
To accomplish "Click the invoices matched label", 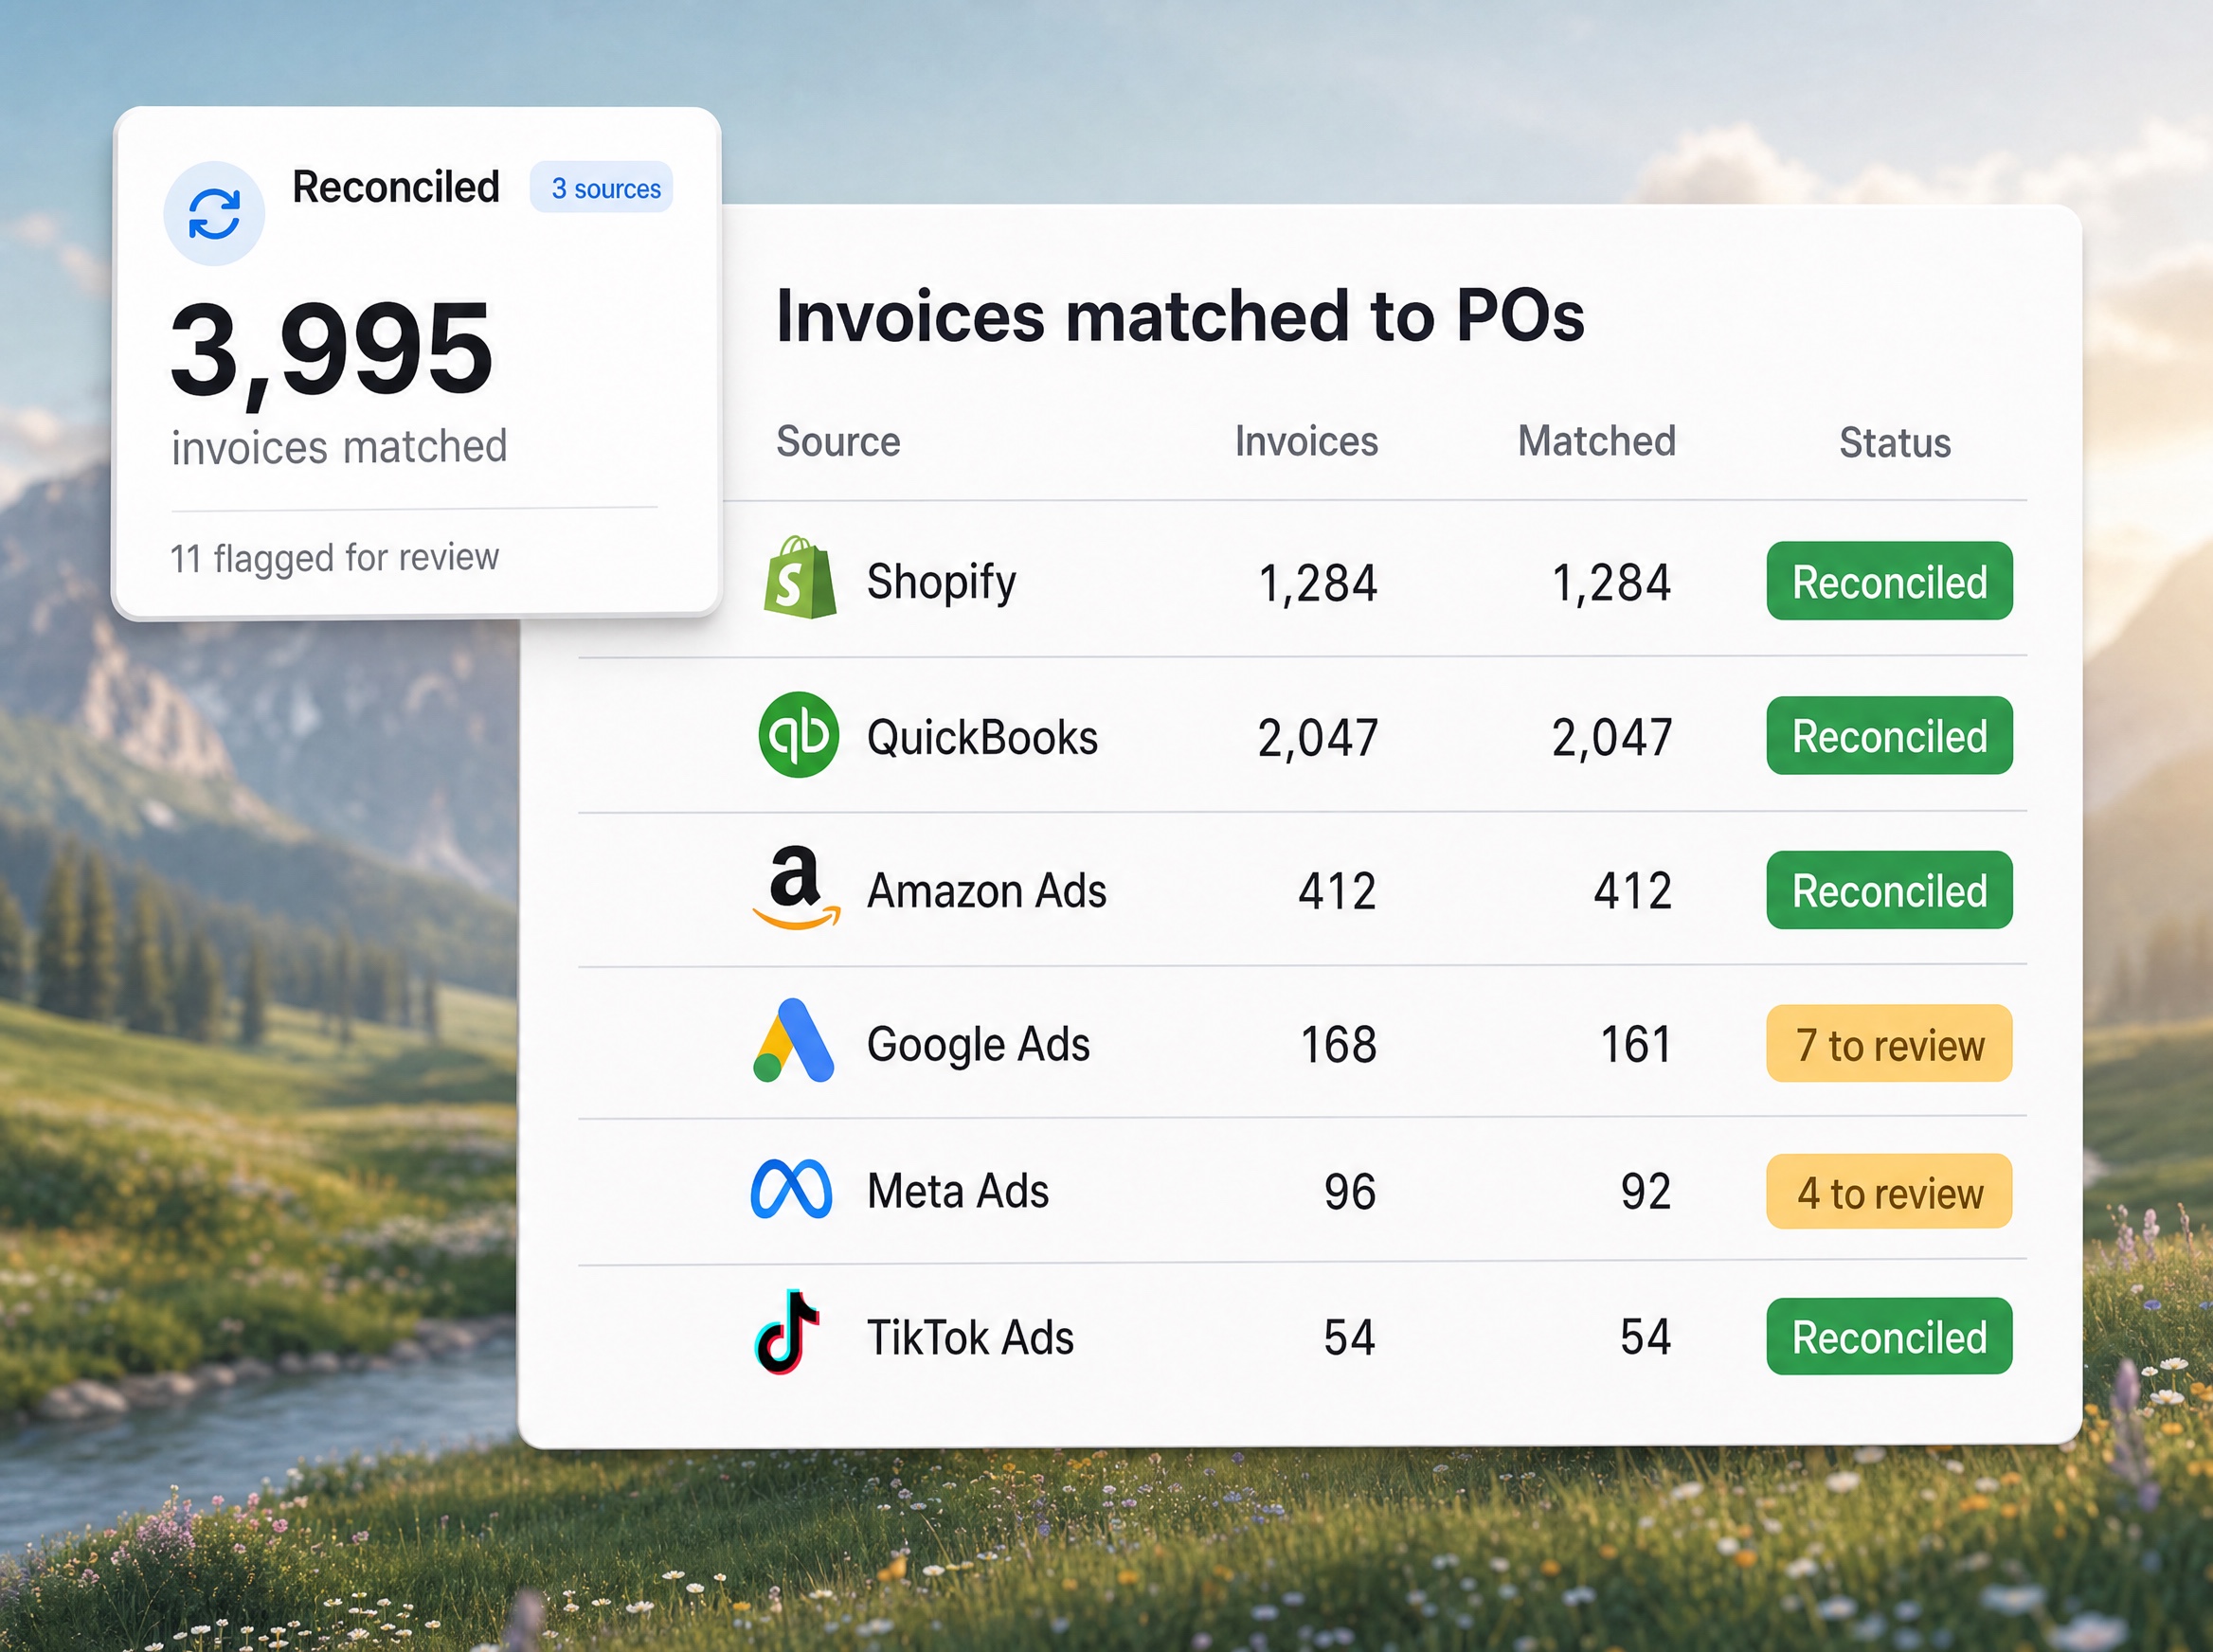I will (x=339, y=447).
